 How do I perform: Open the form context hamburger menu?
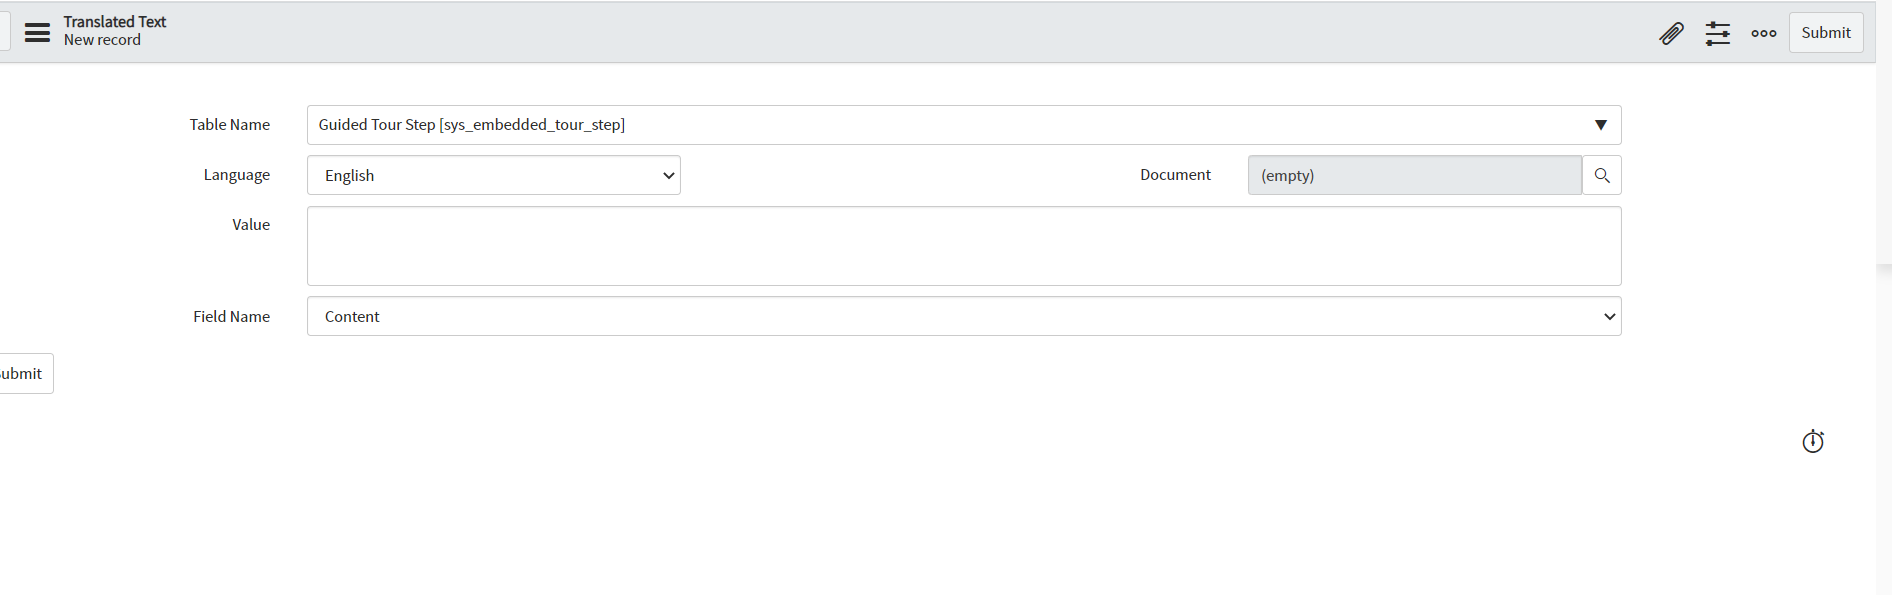pyautogui.click(x=37, y=33)
